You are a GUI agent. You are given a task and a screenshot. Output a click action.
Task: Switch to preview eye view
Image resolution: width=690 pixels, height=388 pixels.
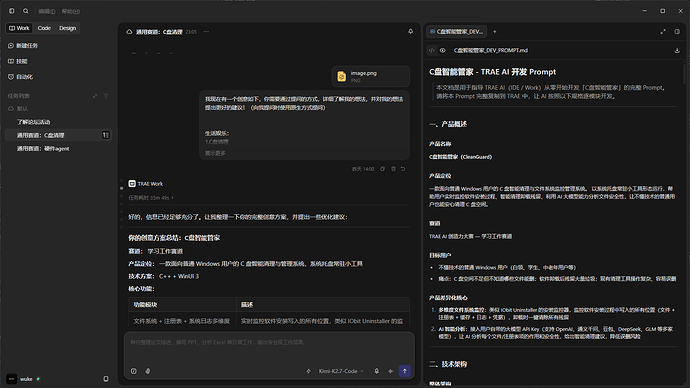[443, 51]
